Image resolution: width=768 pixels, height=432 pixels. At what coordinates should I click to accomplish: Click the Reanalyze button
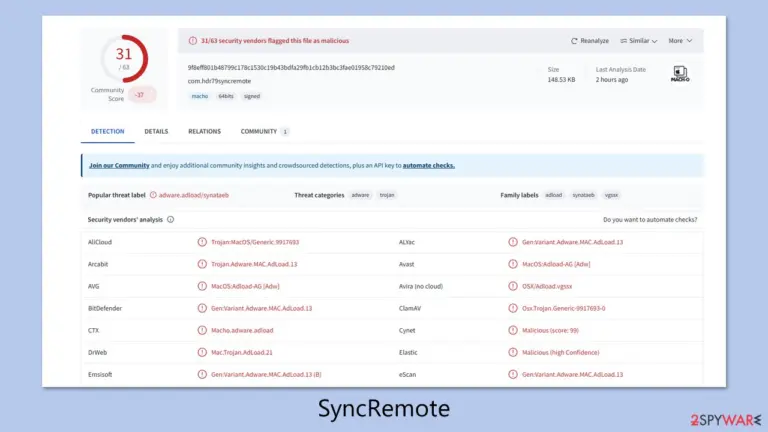[x=590, y=41]
